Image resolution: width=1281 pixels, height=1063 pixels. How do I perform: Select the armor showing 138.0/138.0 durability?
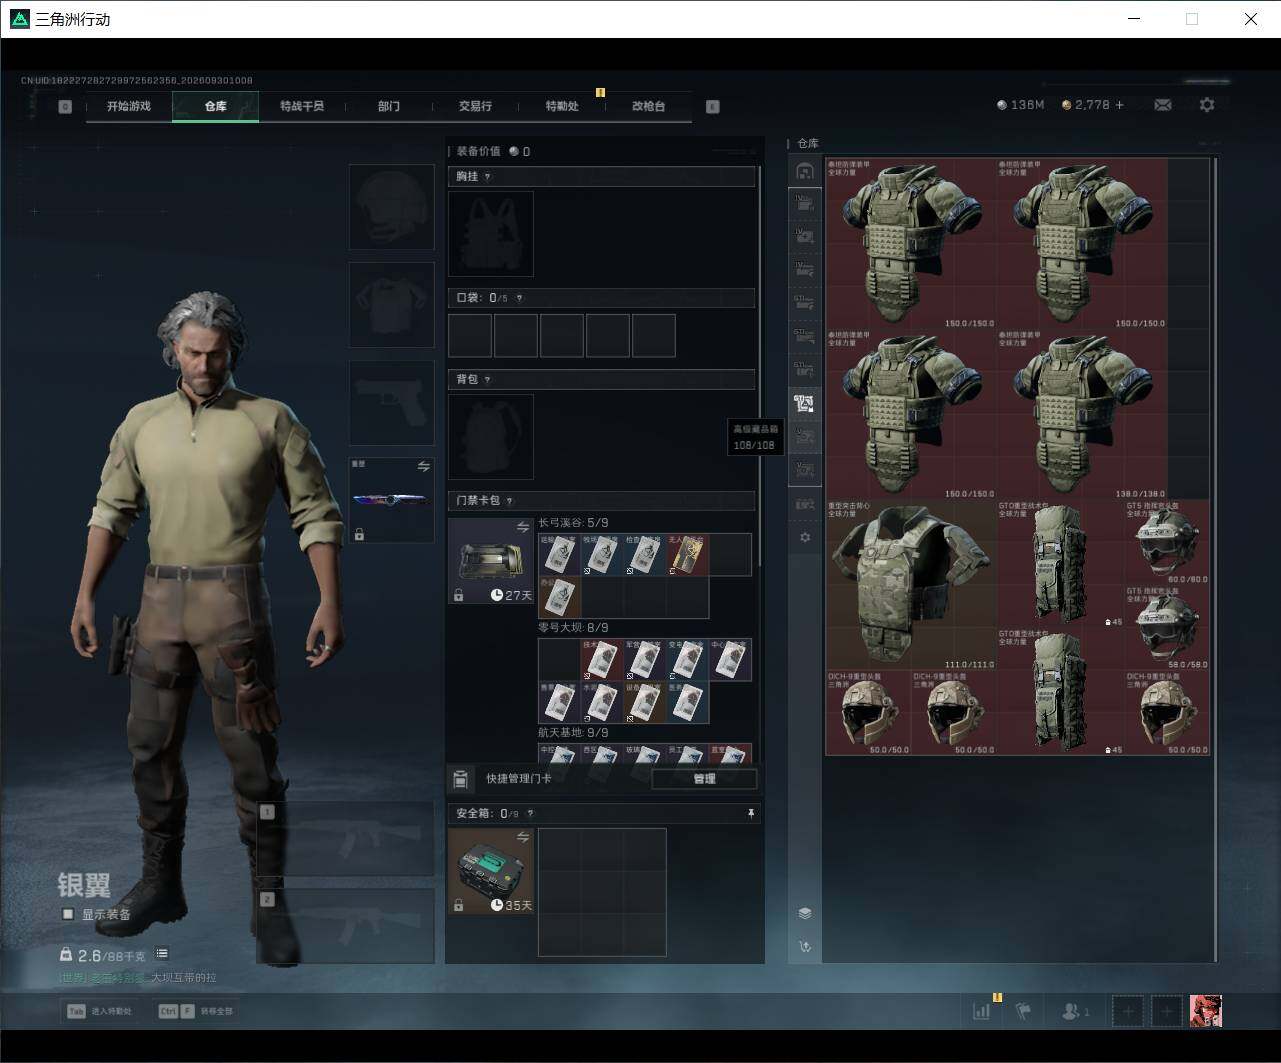(x=1082, y=415)
